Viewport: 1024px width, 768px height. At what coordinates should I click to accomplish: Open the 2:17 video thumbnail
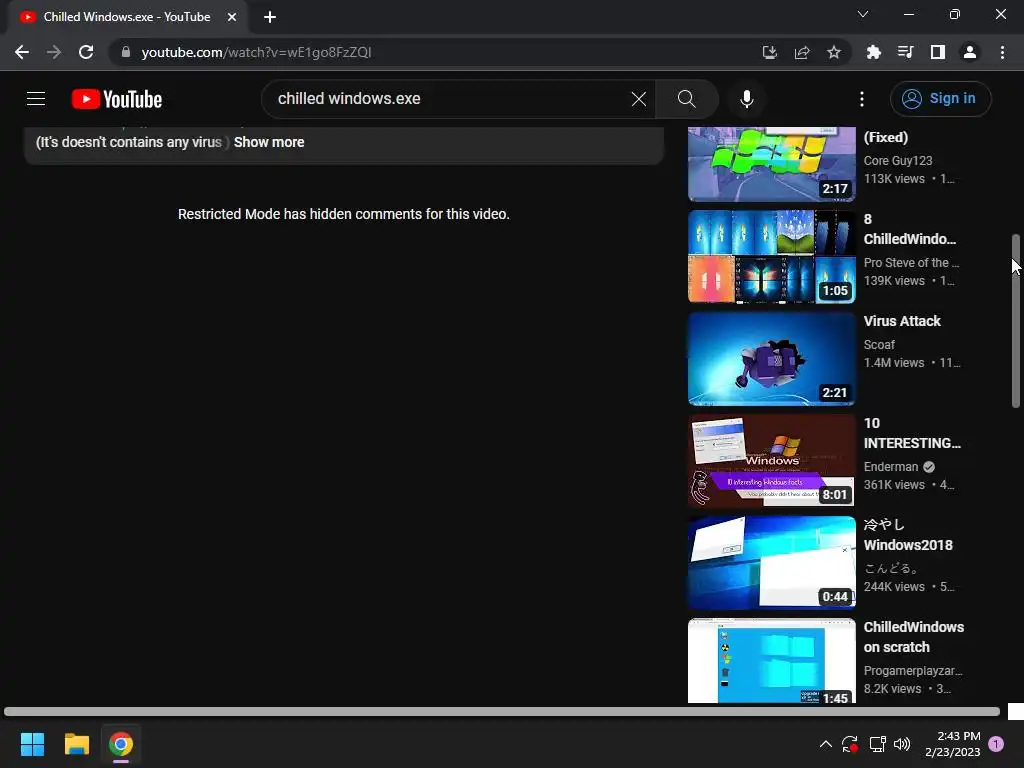(771, 164)
